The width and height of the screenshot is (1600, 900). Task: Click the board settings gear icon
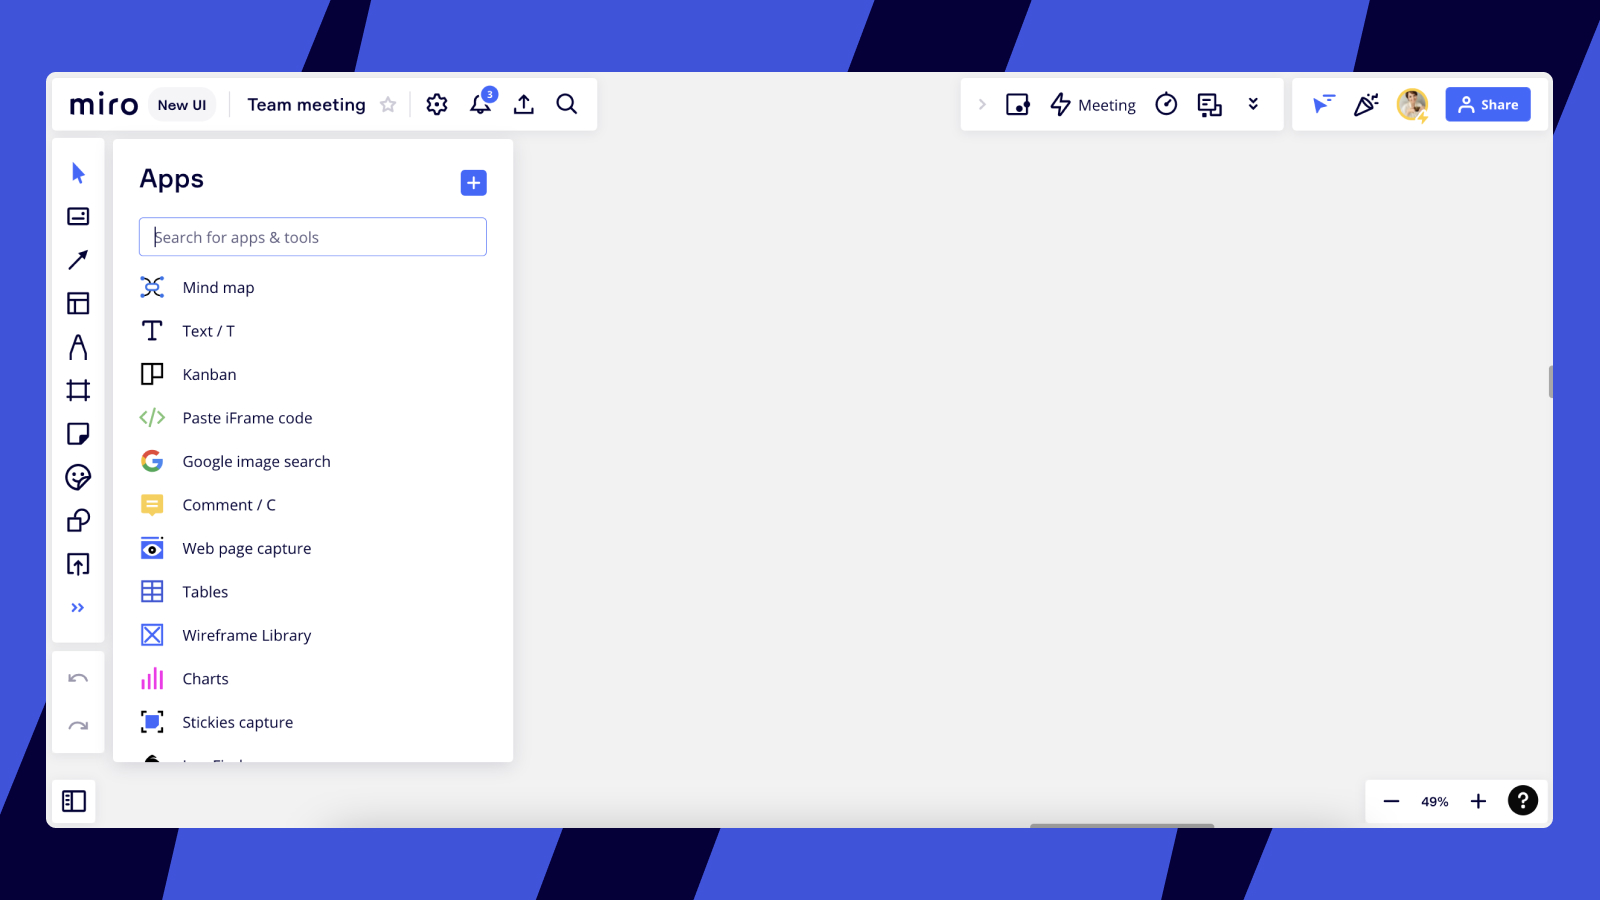coord(437,105)
